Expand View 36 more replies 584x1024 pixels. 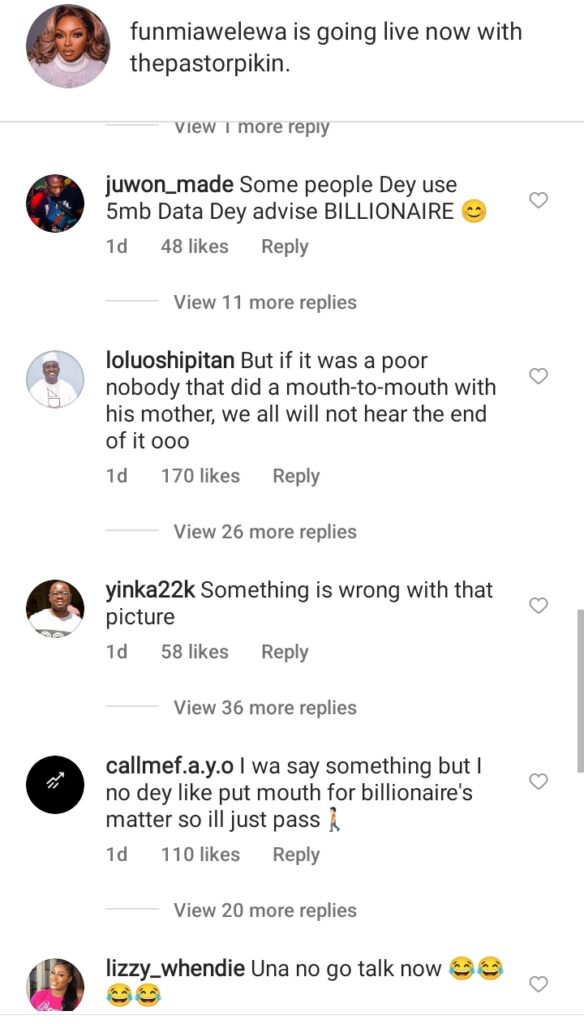pyautogui.click(x=265, y=707)
